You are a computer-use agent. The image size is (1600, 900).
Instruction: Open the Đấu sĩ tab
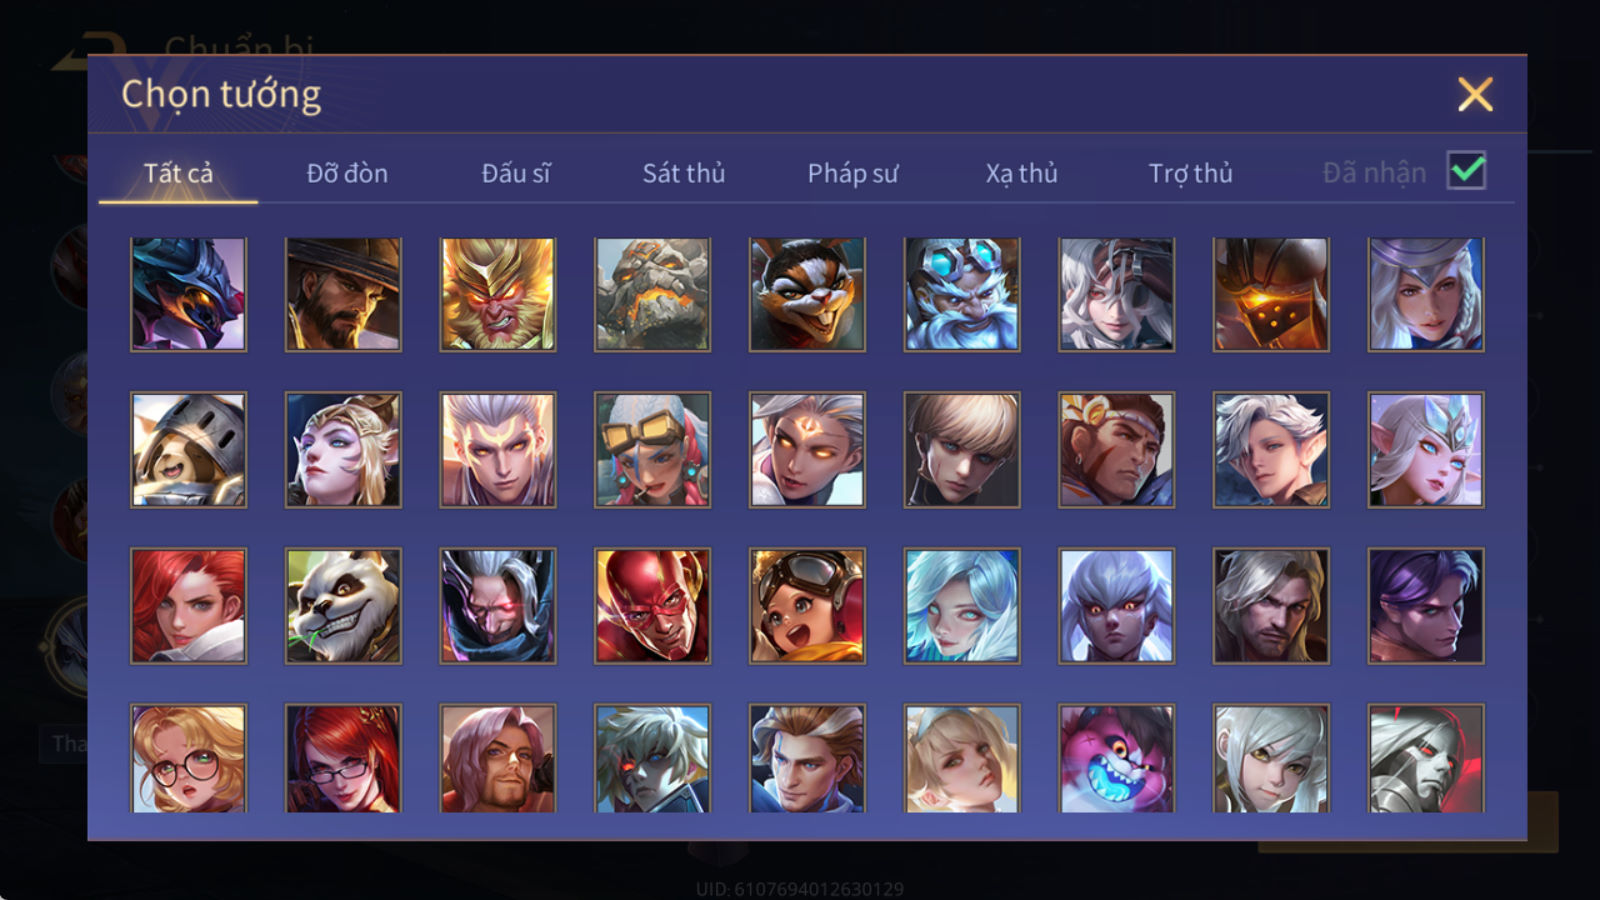coord(516,173)
